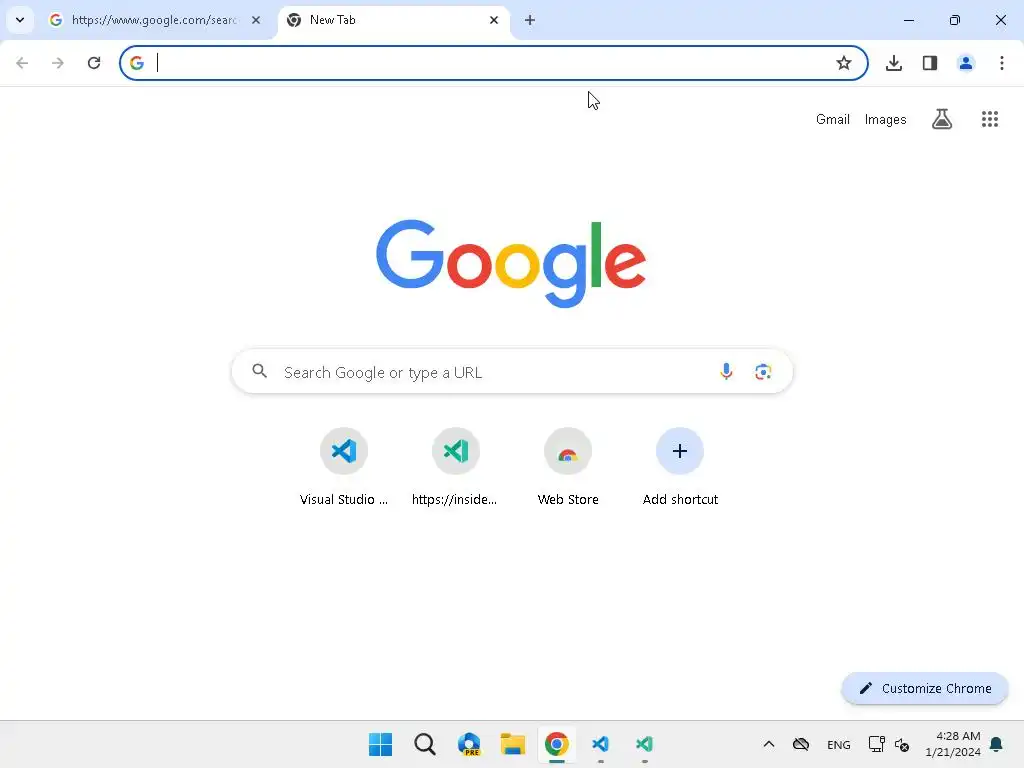Close the google.com search tab

[256, 20]
